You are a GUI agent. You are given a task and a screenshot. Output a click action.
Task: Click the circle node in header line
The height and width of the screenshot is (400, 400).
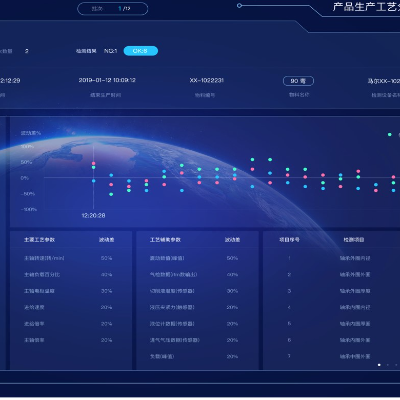pos(239,6)
